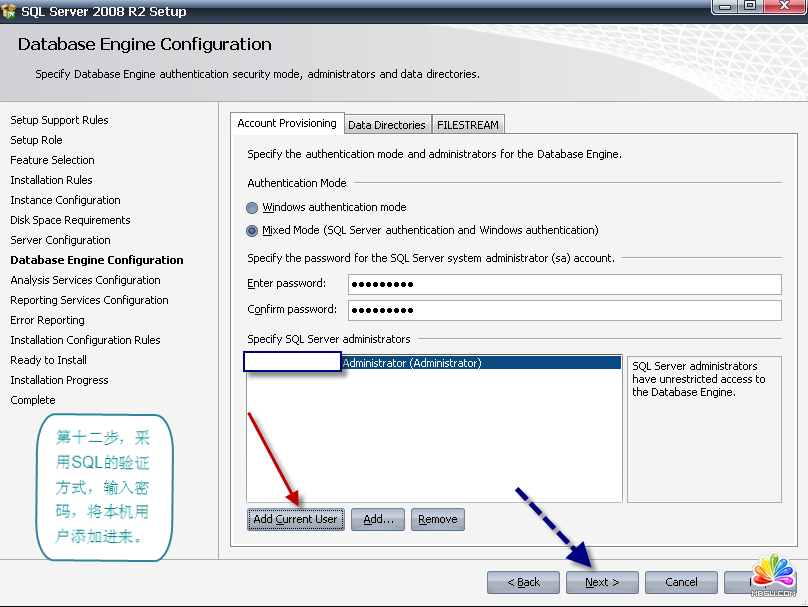This screenshot has width=808, height=607.
Task: Select Windows authentication mode radio button
Action: click(252, 208)
